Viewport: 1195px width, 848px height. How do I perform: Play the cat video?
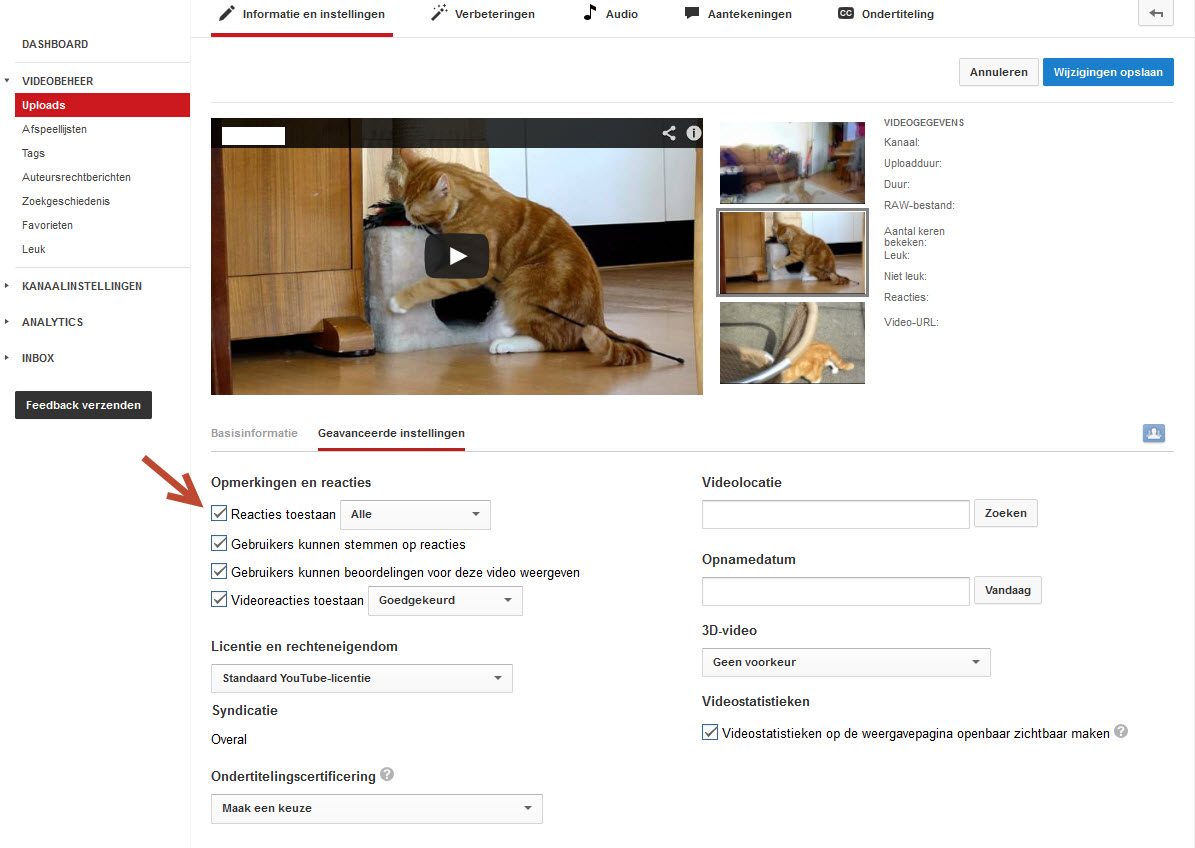[x=456, y=256]
